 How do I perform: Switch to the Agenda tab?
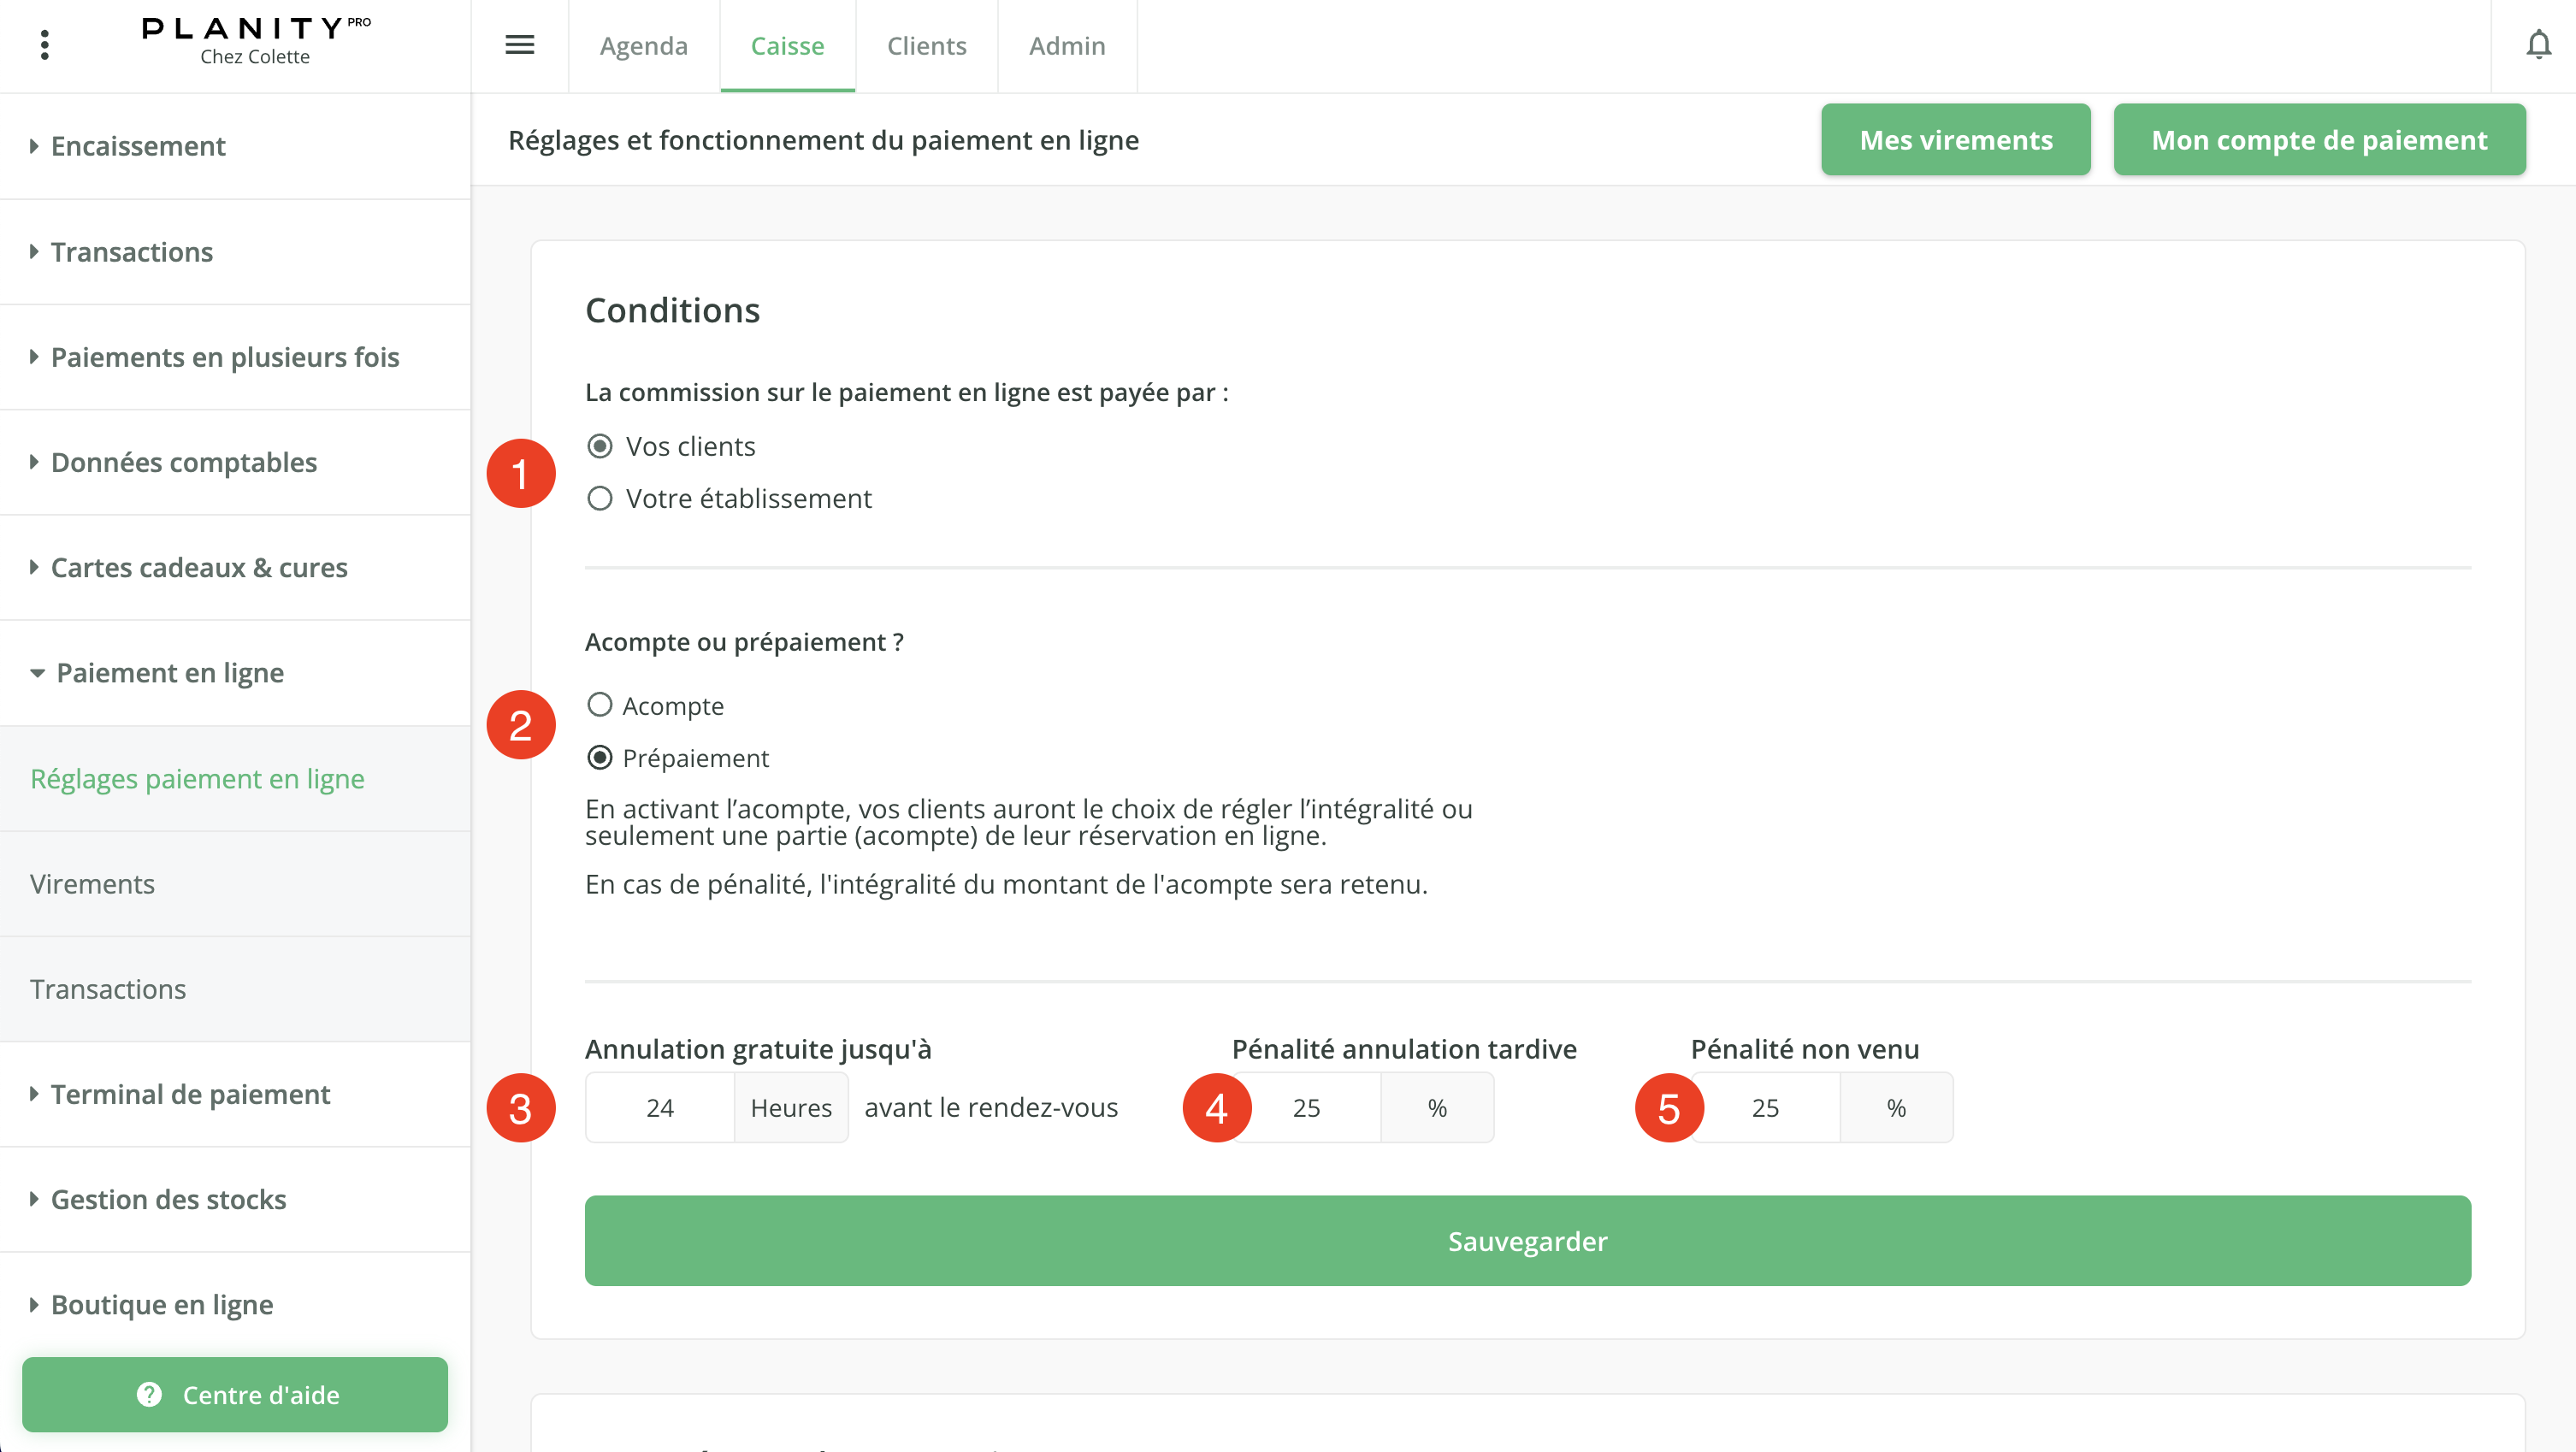643,46
